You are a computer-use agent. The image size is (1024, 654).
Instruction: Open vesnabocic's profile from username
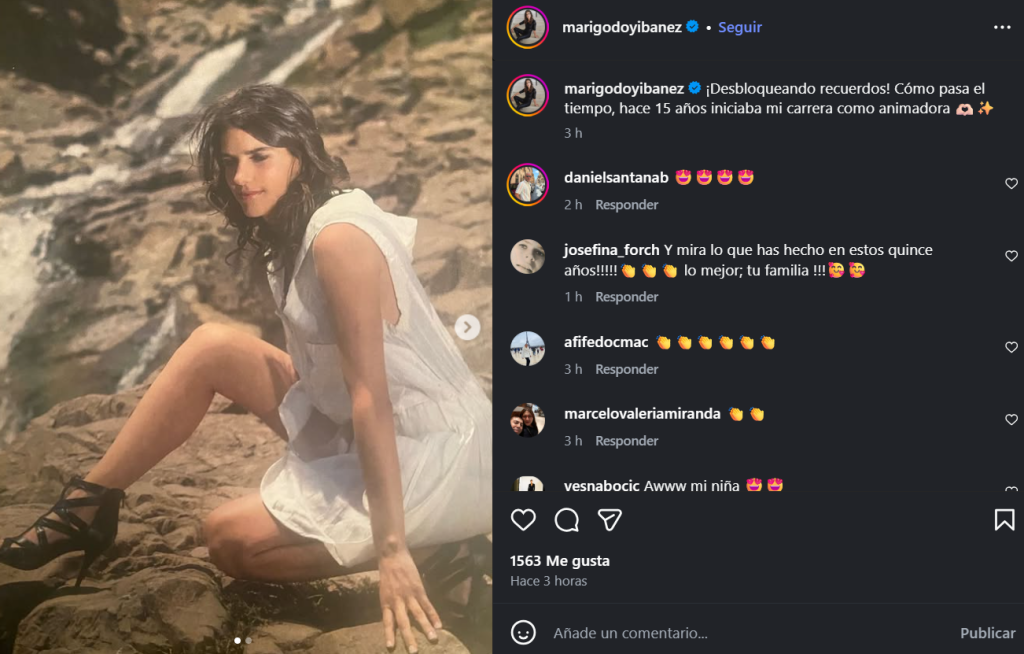click(x=602, y=486)
